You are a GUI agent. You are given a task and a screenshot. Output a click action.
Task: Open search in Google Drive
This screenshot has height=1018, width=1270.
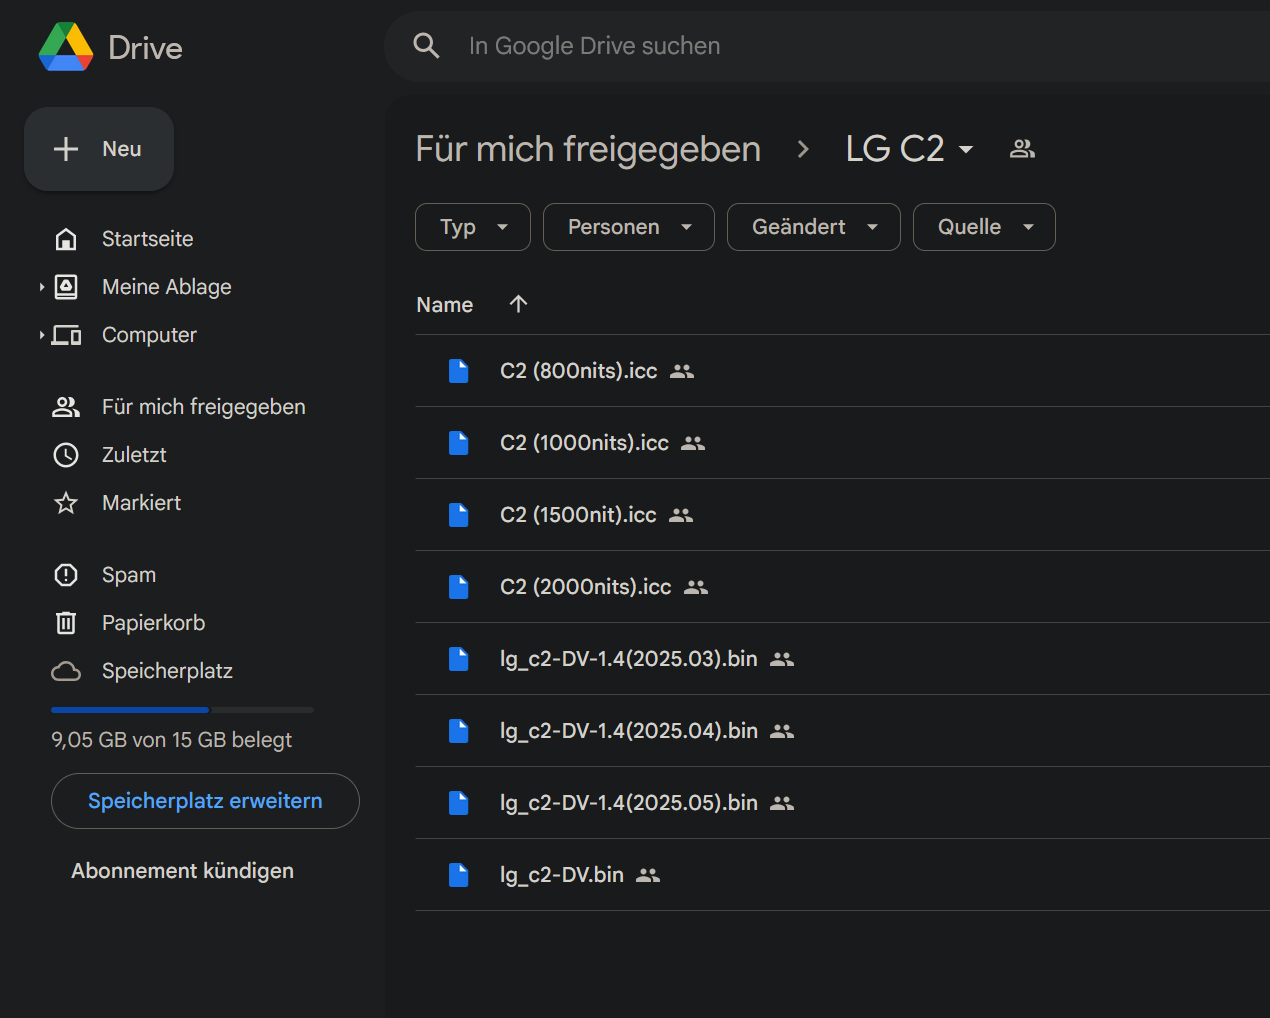pos(427,45)
